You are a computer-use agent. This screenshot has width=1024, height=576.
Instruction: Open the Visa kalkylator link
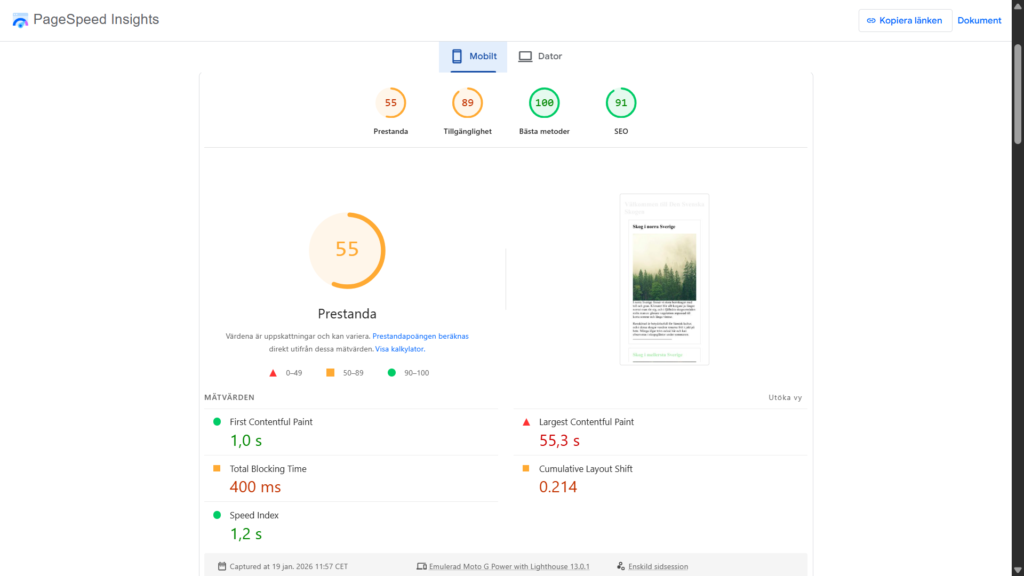(400, 349)
